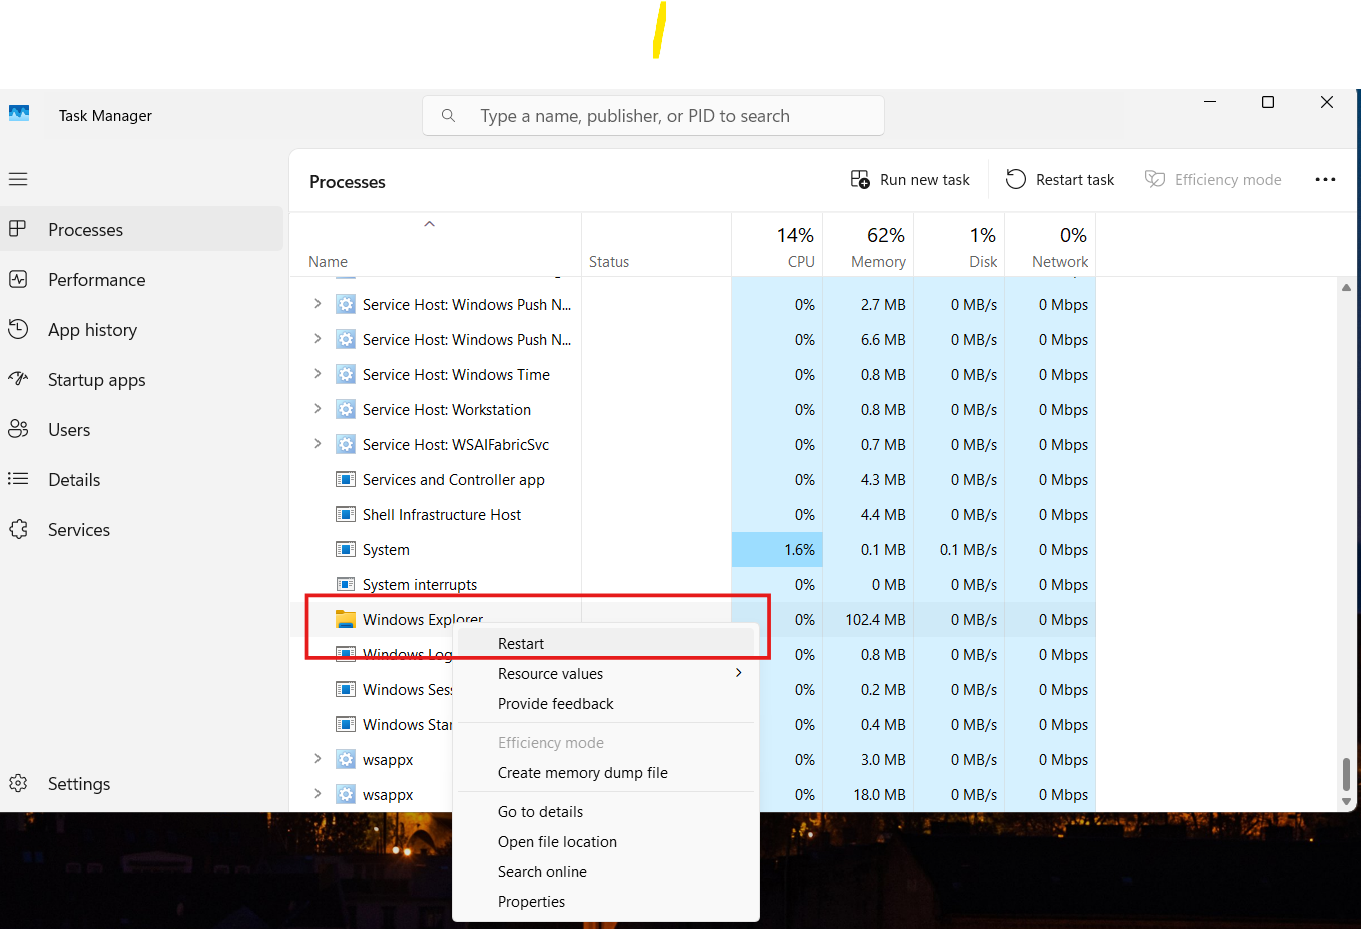1361x929 pixels.
Task: Select Go to details in the context menu
Action: (x=606, y=811)
